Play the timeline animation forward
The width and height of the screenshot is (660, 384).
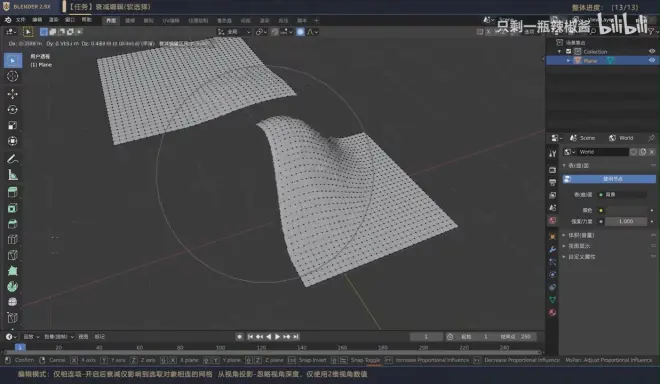tap(277, 336)
